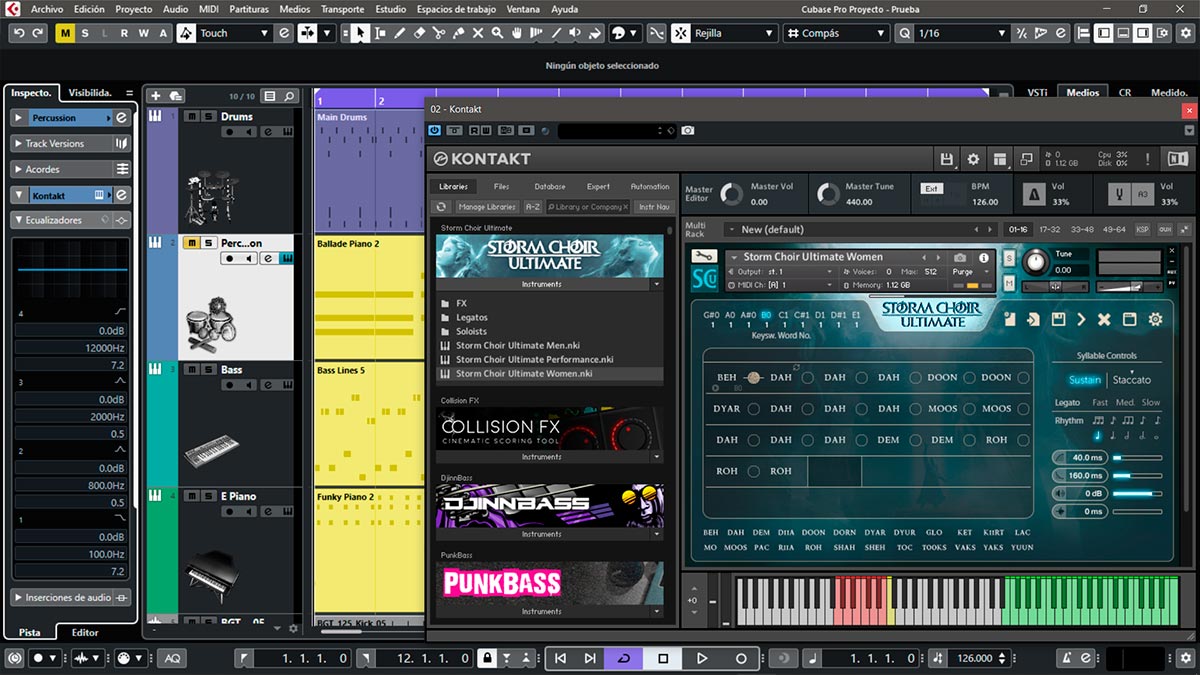Select the Object Selection arrow tool
1200x675 pixels.
coord(360,33)
